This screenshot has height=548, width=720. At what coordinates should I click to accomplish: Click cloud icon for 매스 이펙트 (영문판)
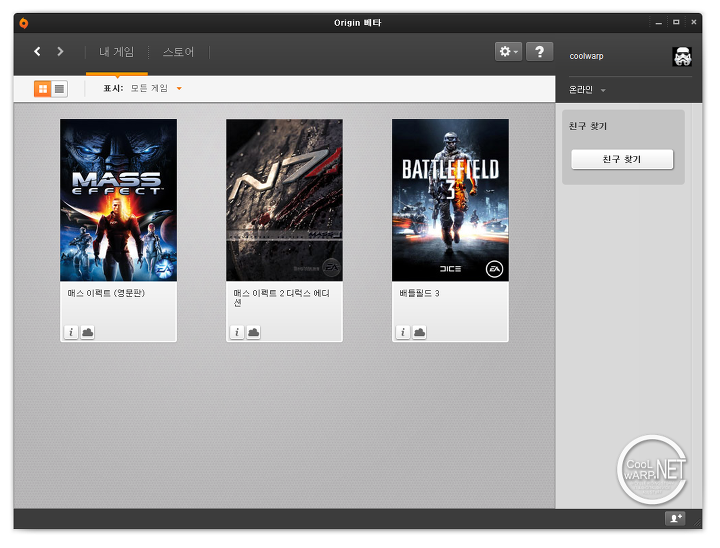[87, 332]
